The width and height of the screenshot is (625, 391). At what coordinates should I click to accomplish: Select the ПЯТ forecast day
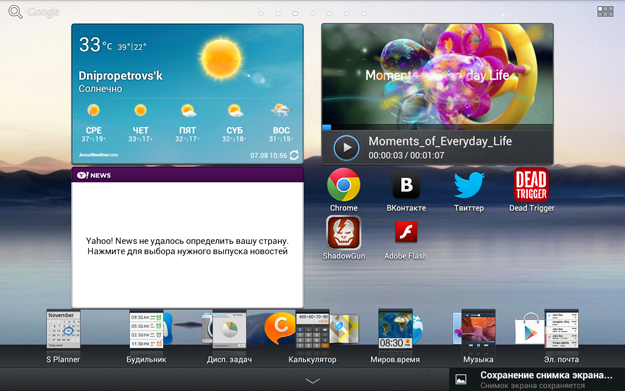point(187,123)
